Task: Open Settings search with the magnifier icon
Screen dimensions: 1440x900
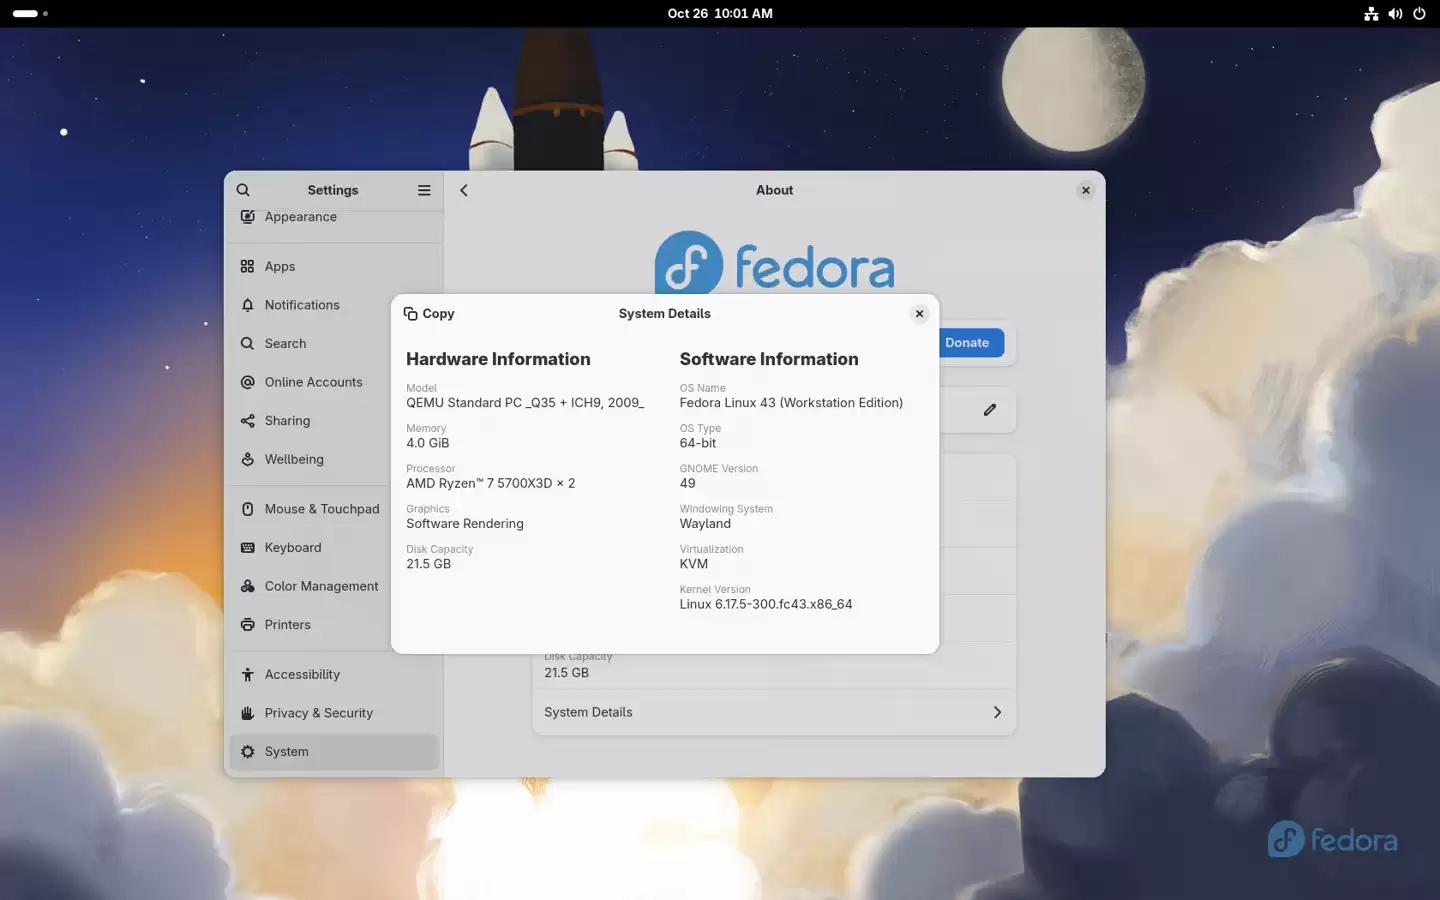Action: click(x=243, y=190)
